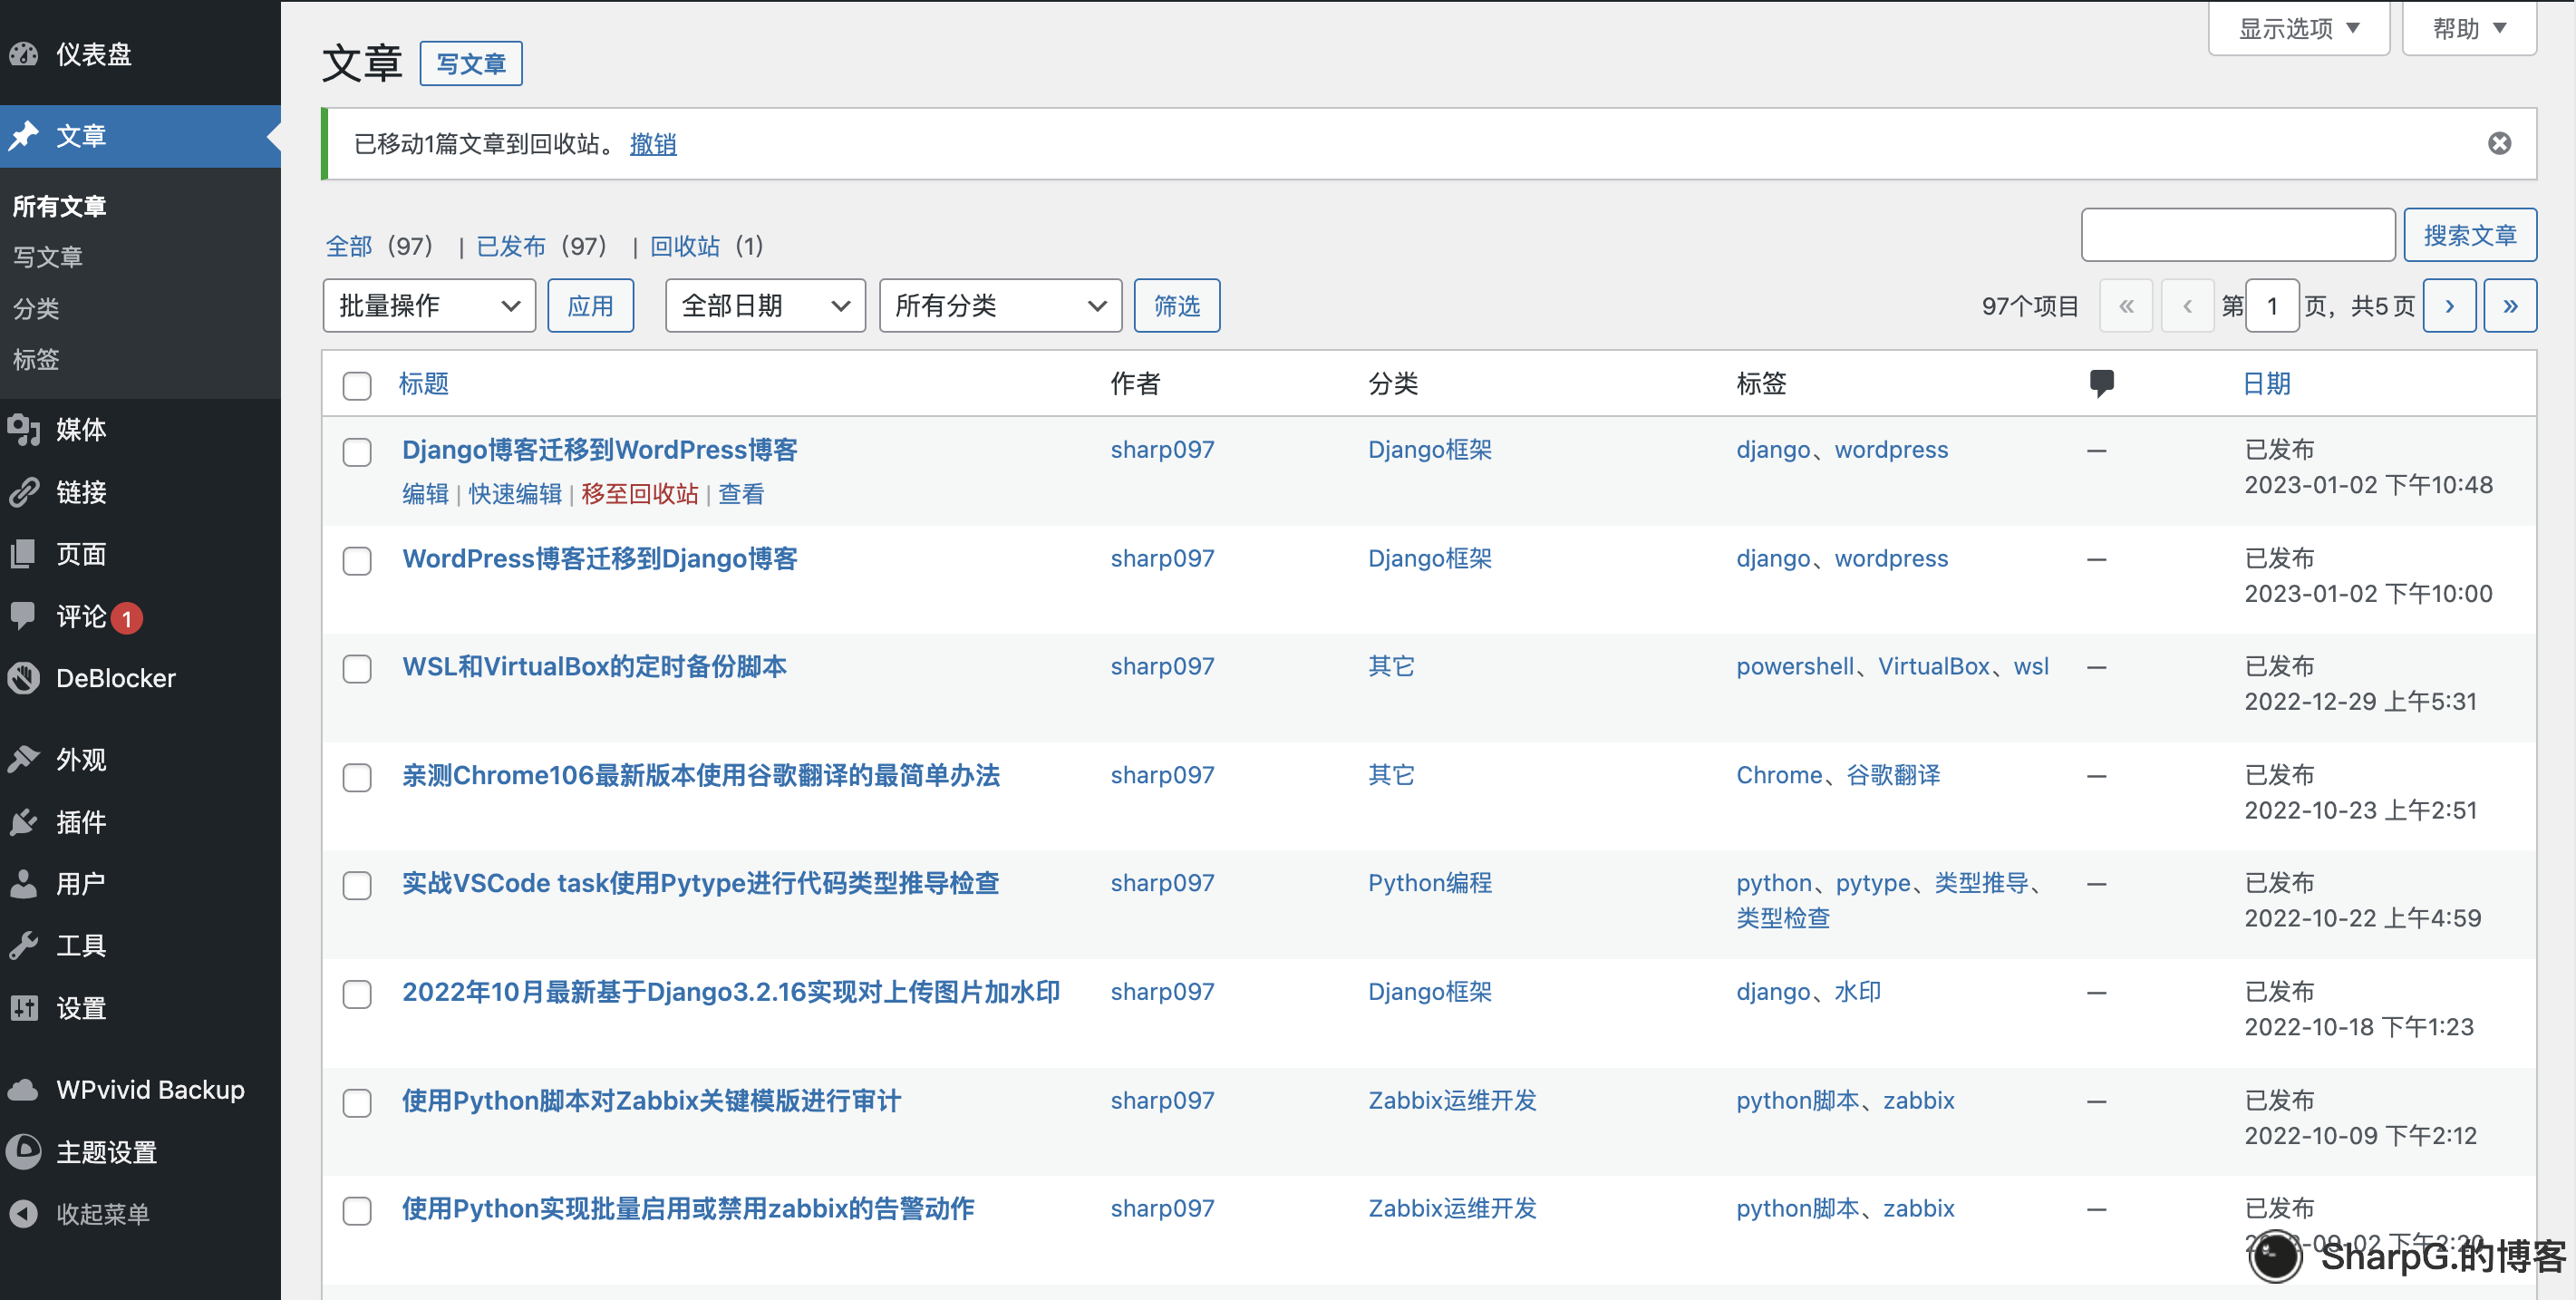This screenshot has width=2576, height=1300.
Task: Click the 撤销 undo link
Action: (653, 144)
